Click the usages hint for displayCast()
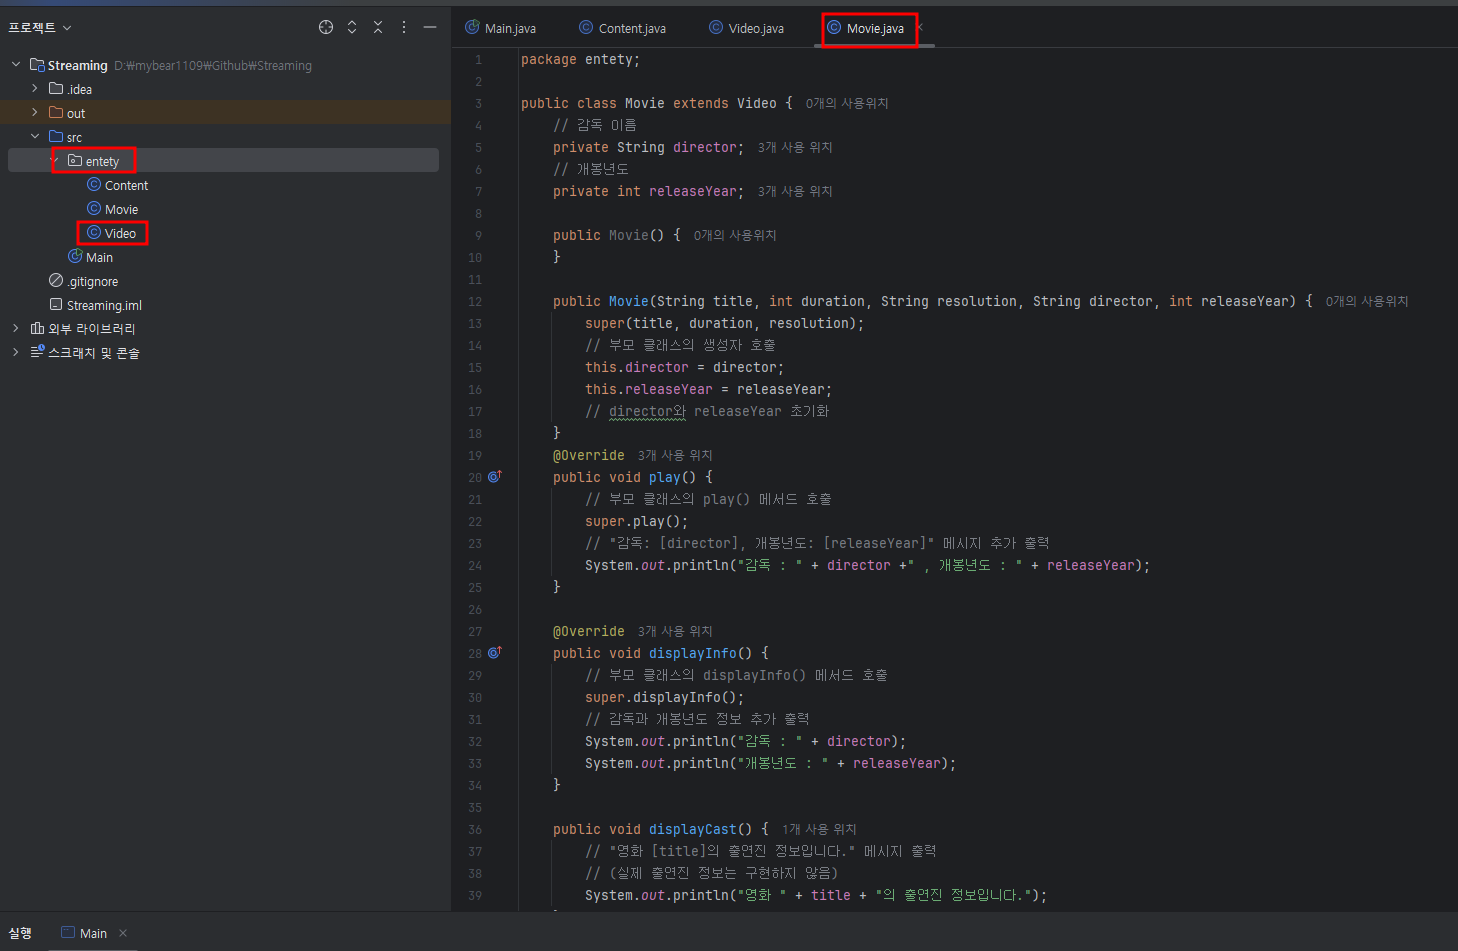Image resolution: width=1458 pixels, height=951 pixels. (819, 829)
